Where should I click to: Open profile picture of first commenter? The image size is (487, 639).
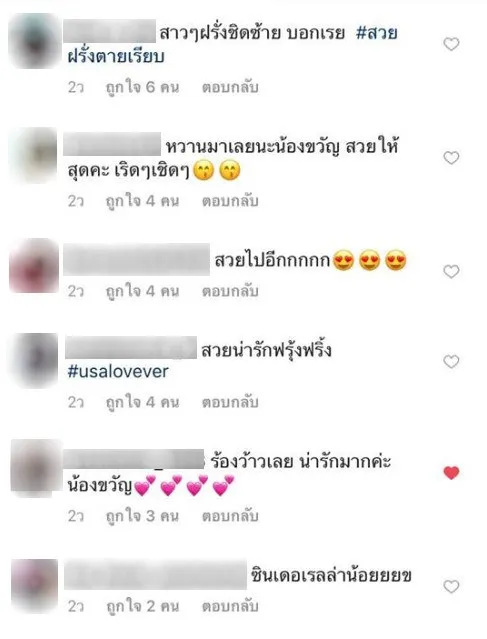coord(34,41)
